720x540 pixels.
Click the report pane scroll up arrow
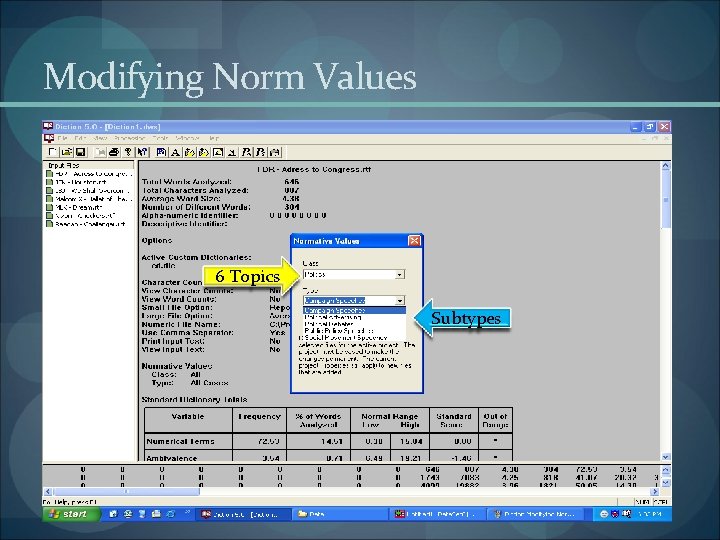665,166
